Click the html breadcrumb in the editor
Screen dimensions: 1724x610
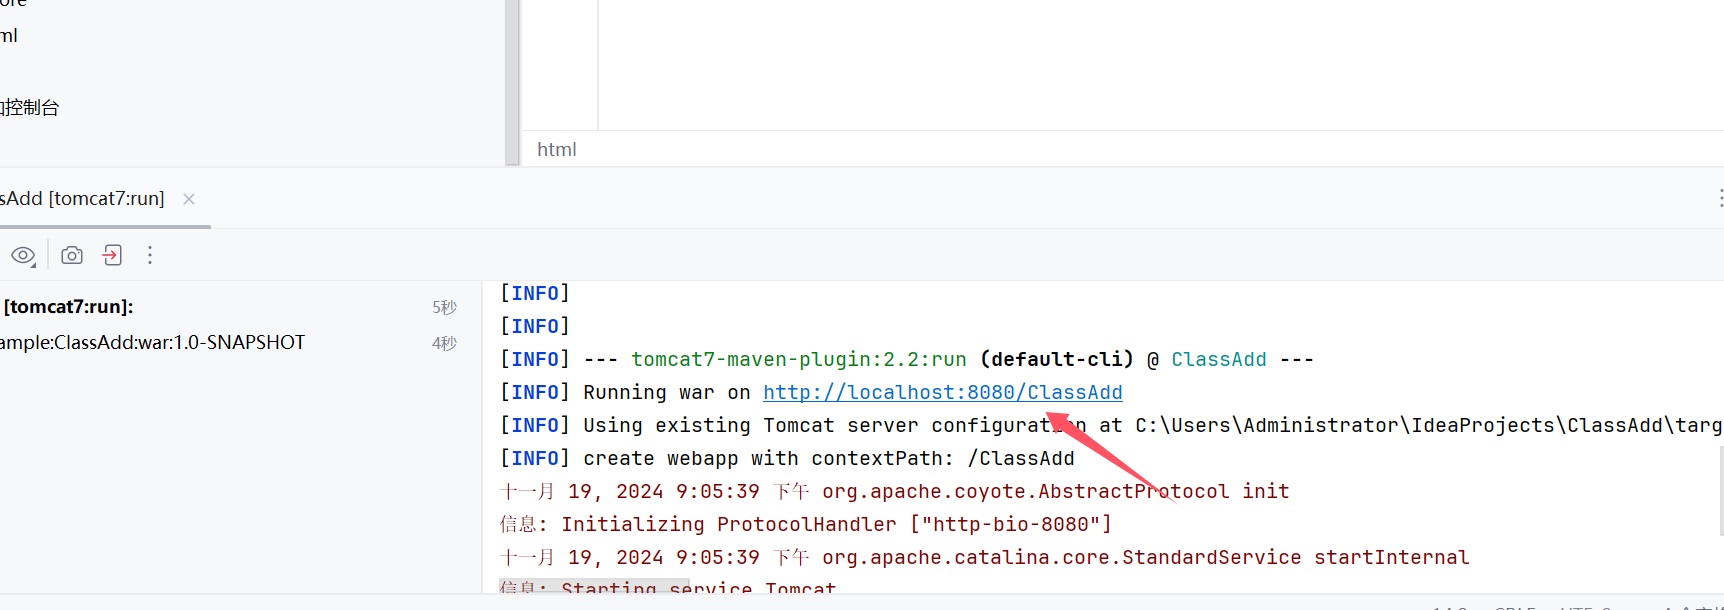point(556,149)
